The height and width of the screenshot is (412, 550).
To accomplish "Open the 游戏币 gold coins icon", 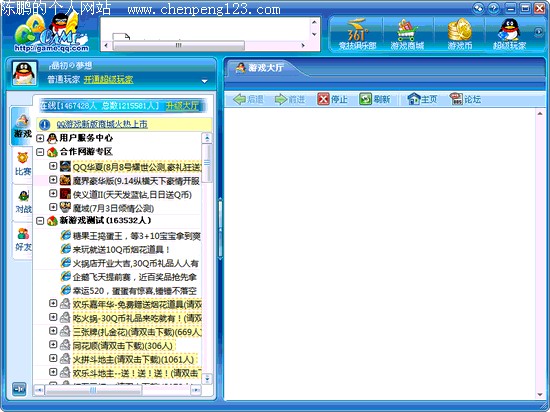I will (460, 34).
